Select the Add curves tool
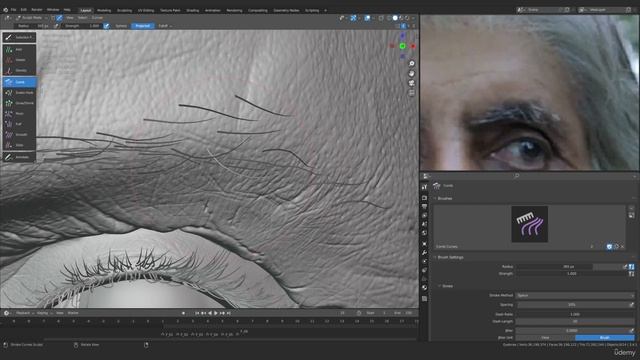Image resolution: width=640 pixels, height=360 pixels. [19, 49]
